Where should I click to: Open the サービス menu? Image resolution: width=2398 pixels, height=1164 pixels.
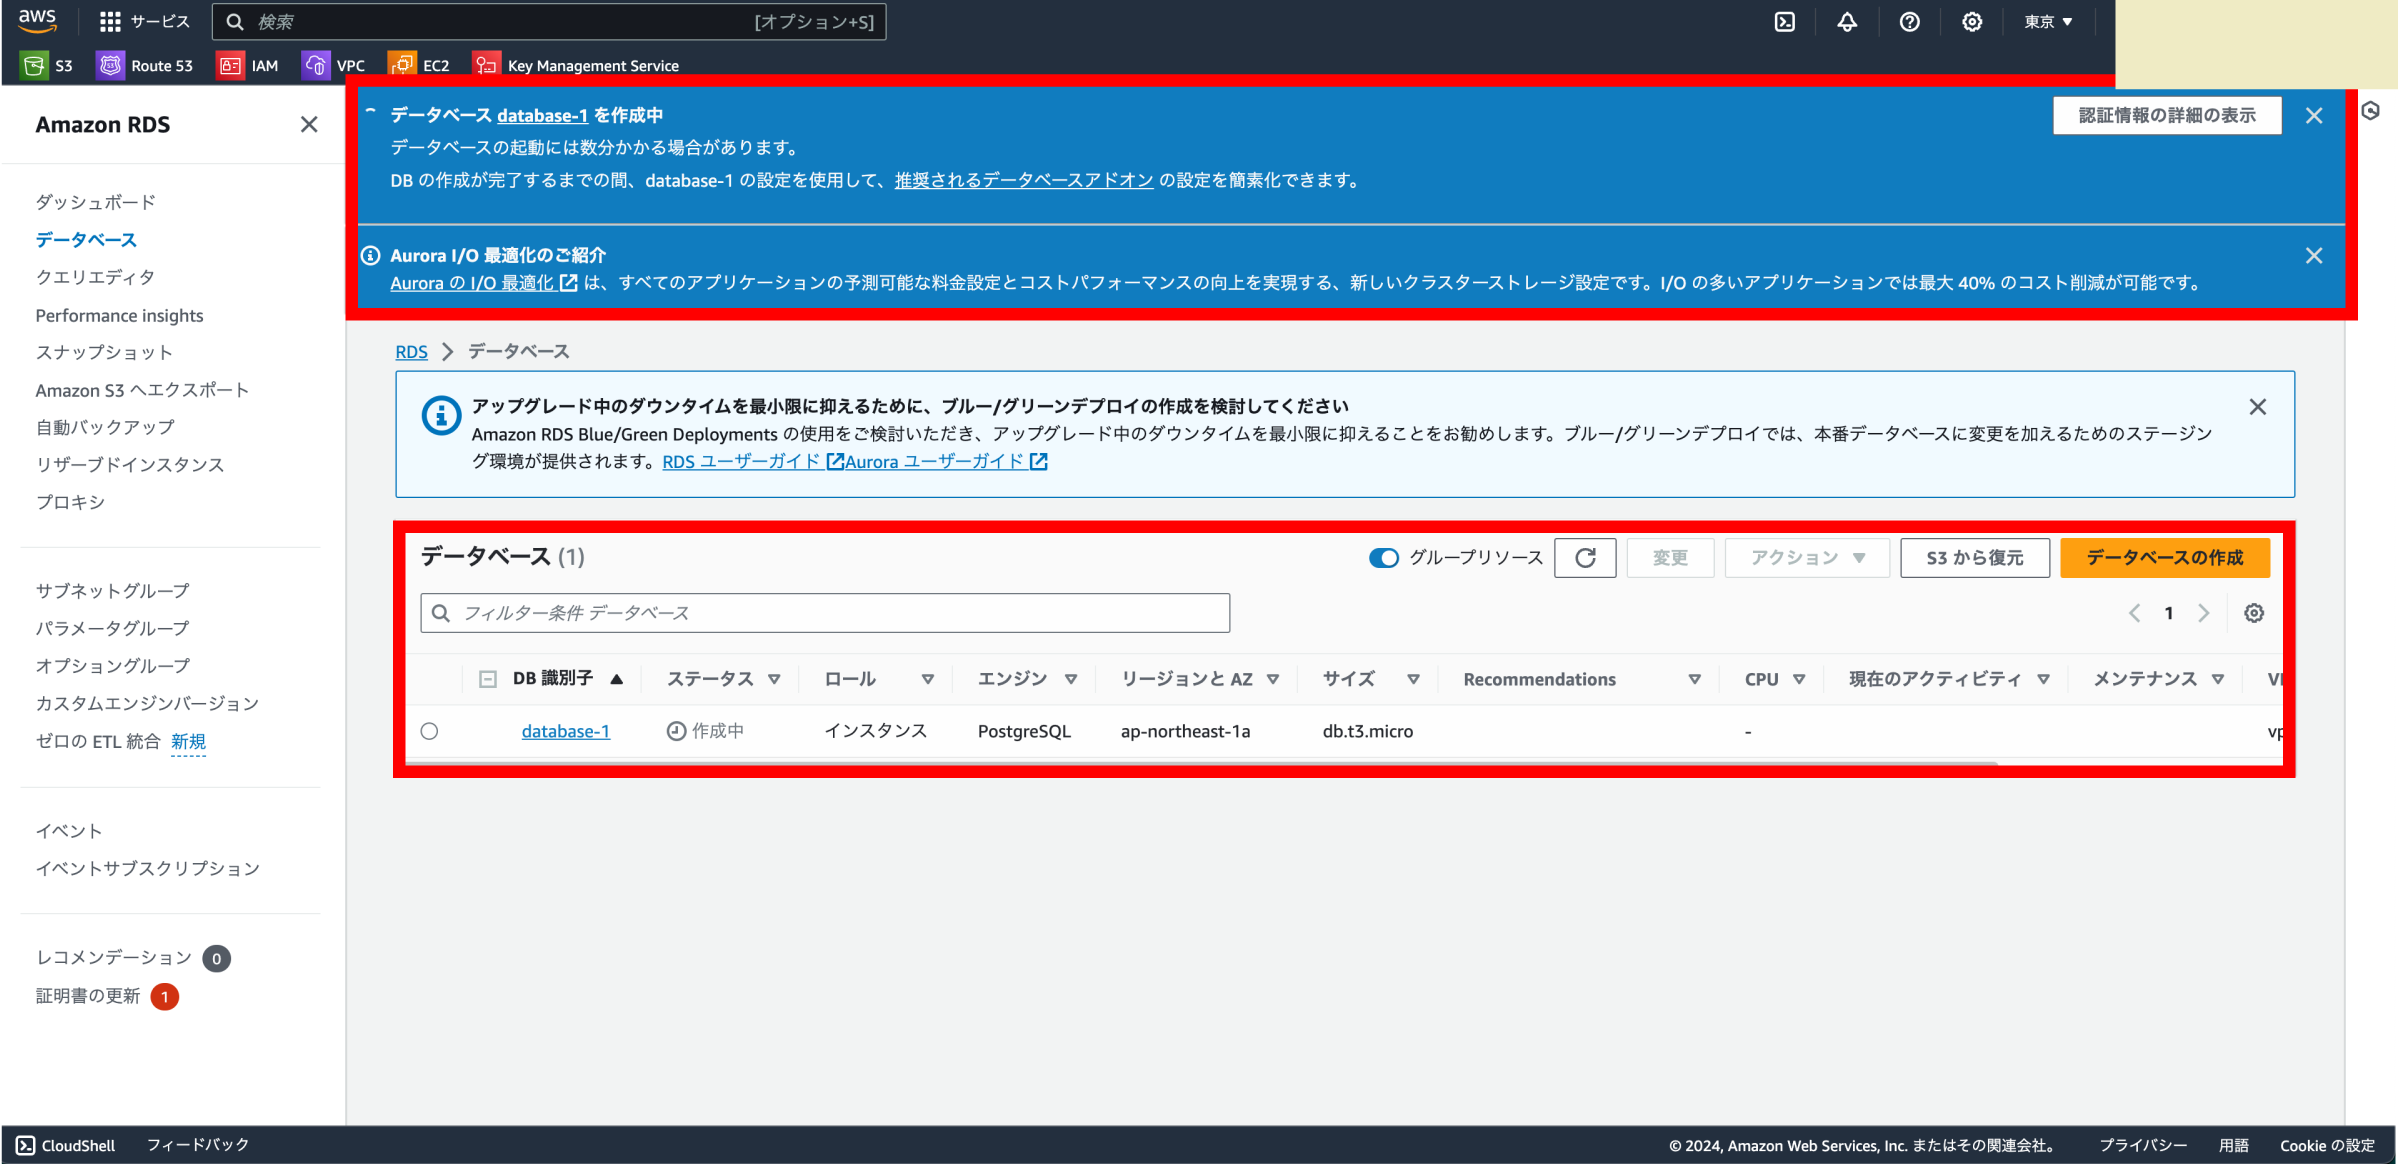[146, 21]
